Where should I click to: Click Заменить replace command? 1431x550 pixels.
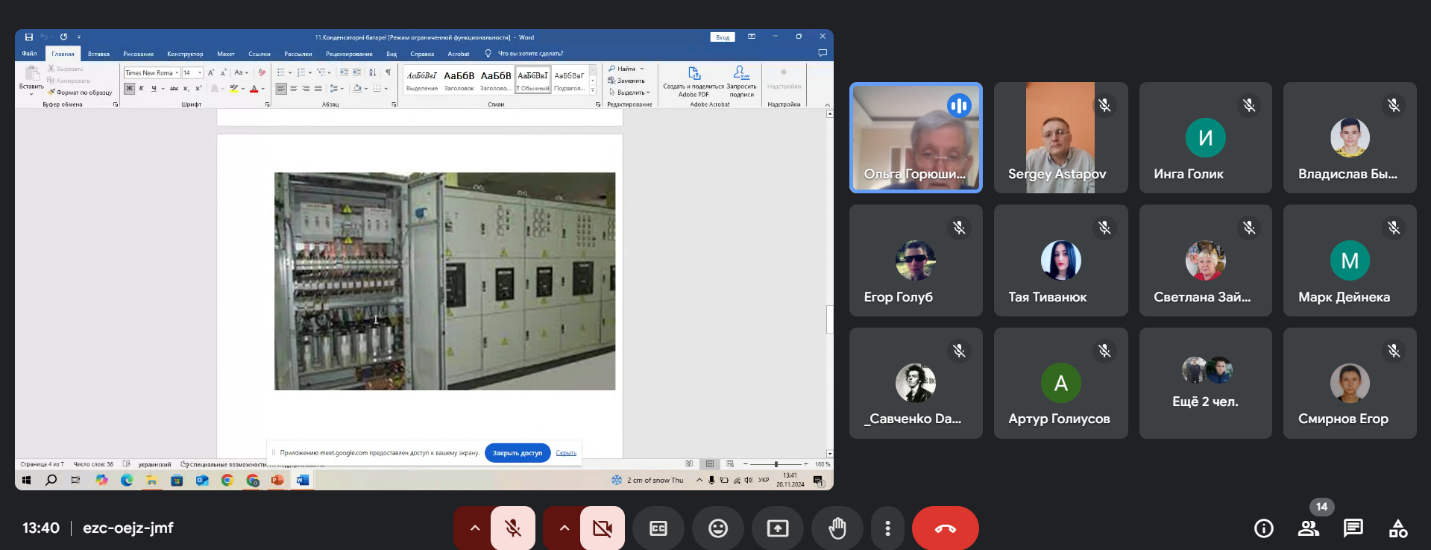coord(627,80)
